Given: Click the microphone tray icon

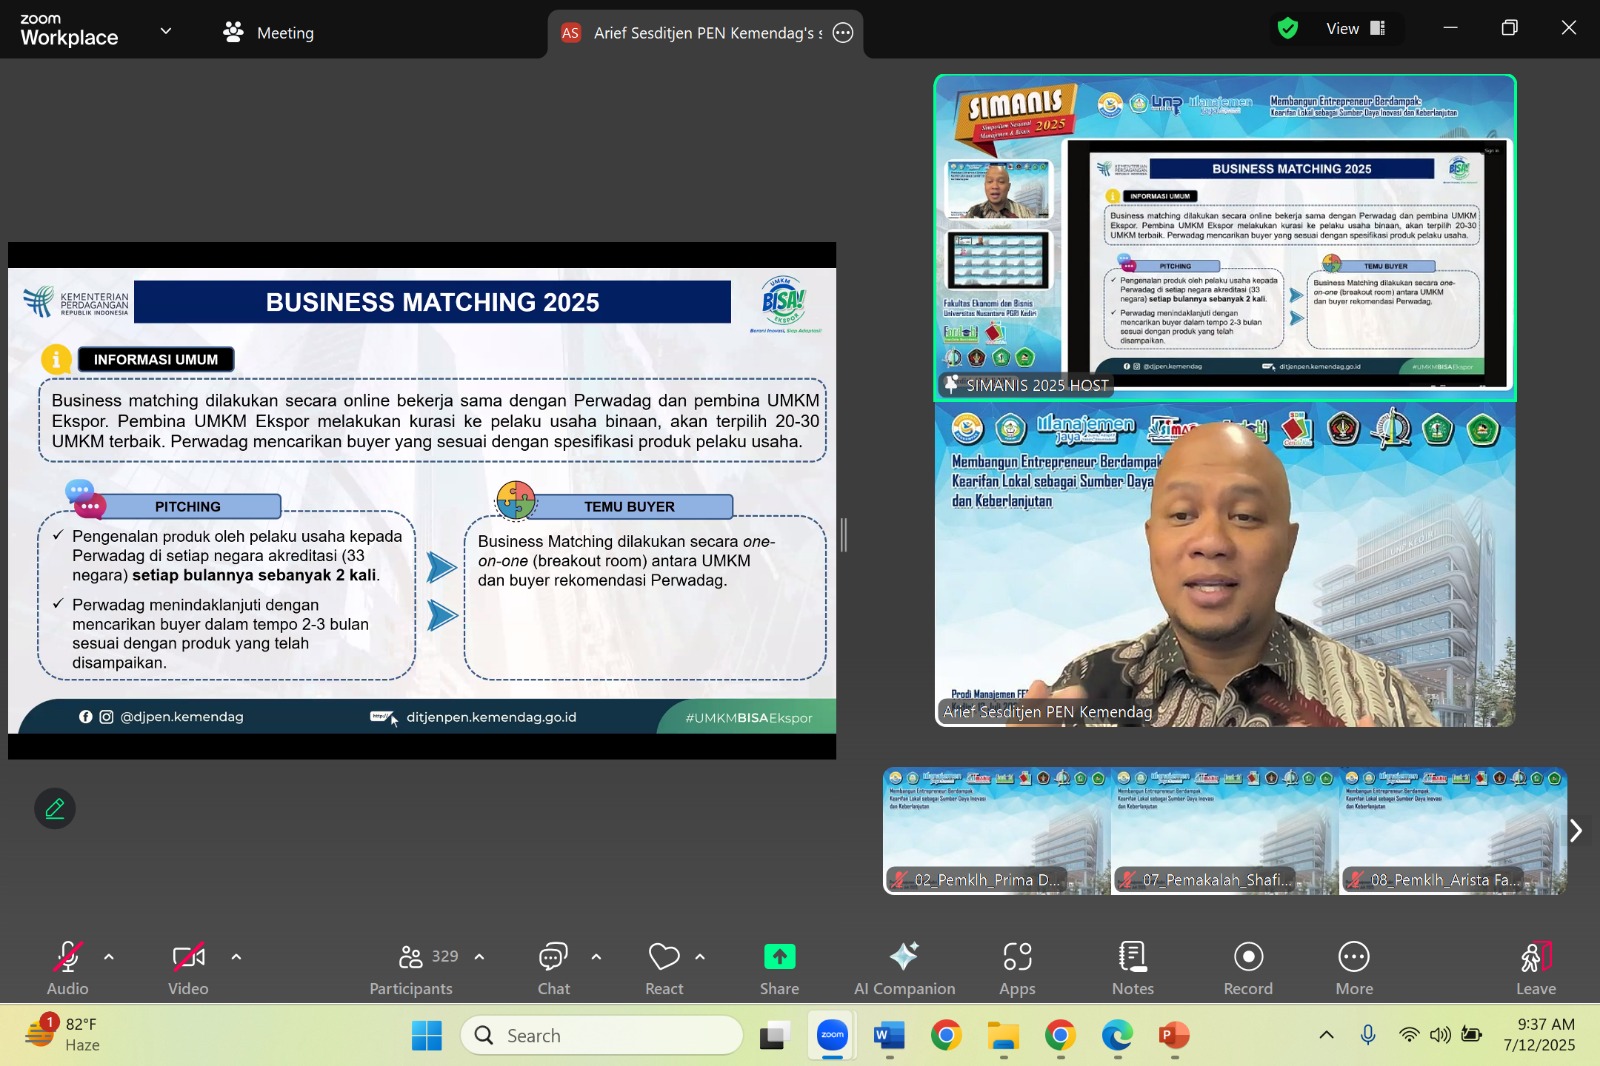Looking at the screenshot, I should (x=1368, y=1035).
